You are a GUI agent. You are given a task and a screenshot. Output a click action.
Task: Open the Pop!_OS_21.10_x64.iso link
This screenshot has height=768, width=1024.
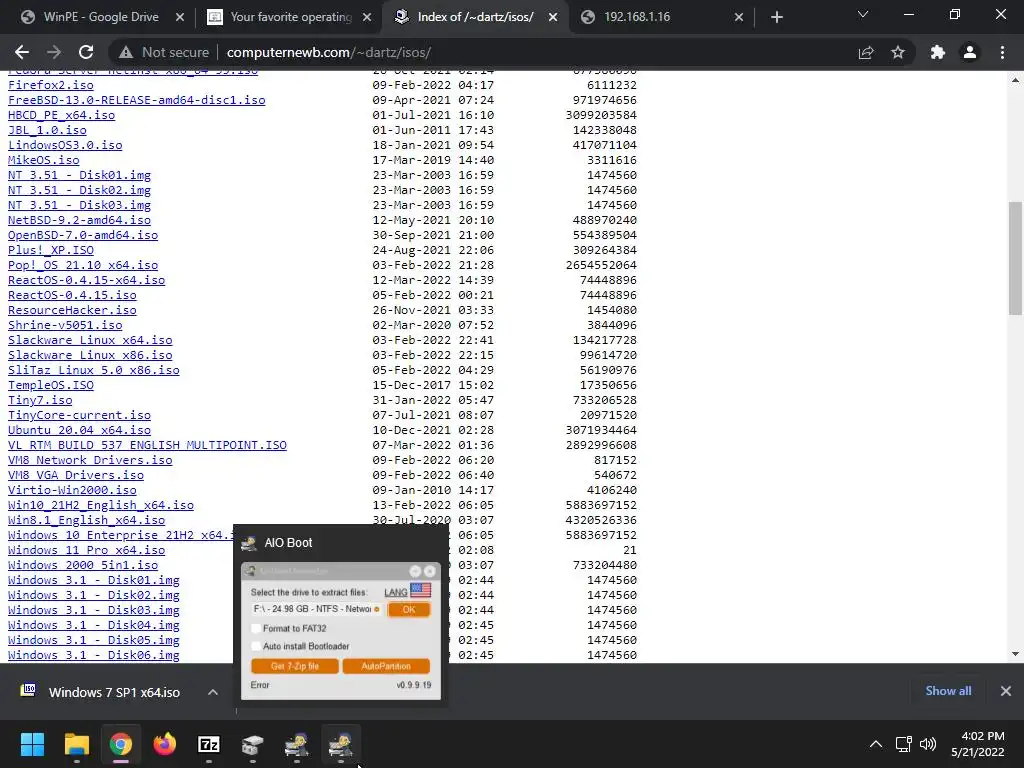tap(83, 265)
